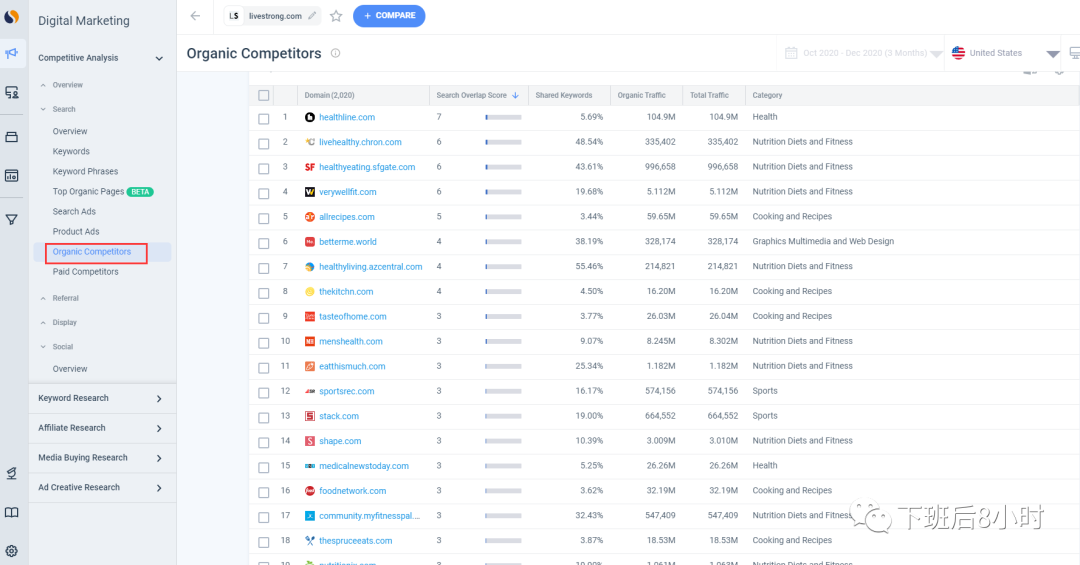Go to Top Organic Pages menu item
Image resolution: width=1080 pixels, height=565 pixels.
[x=88, y=192]
